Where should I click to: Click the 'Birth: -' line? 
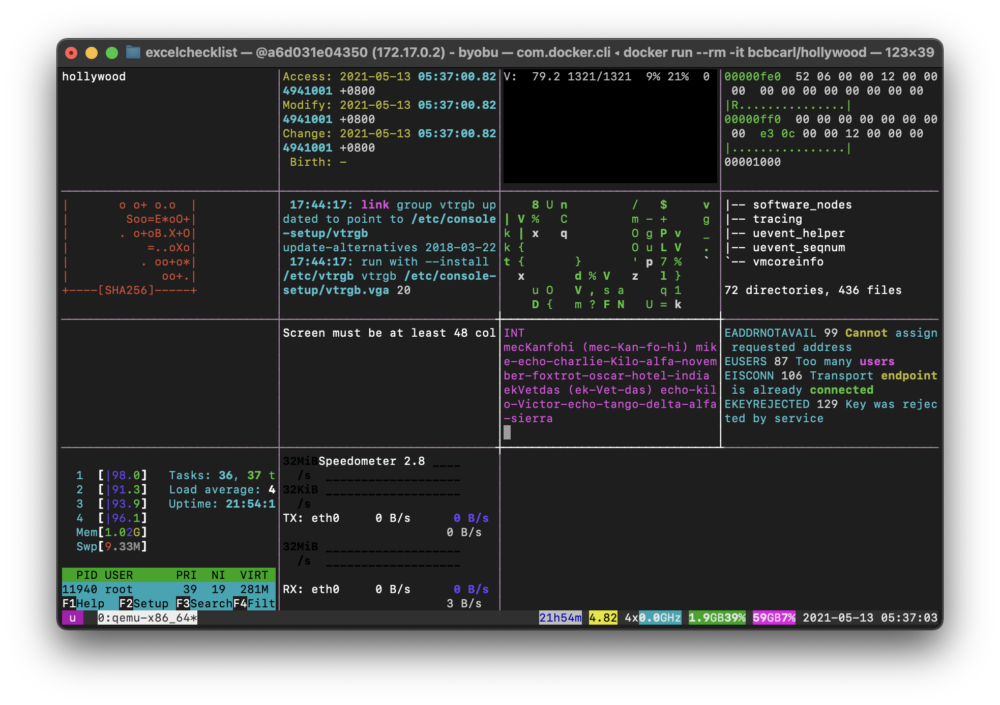pyautogui.click(x=318, y=162)
